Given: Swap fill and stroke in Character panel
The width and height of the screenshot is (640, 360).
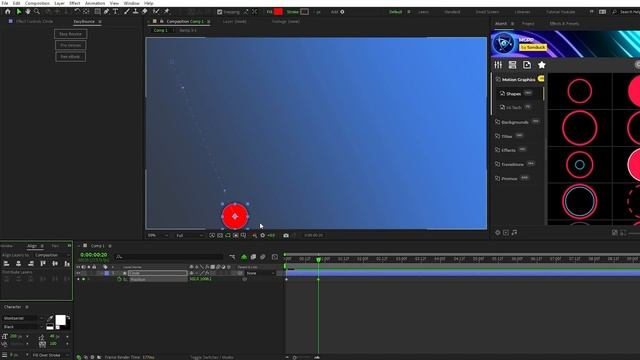Looking at the screenshot, I should coord(68,317).
